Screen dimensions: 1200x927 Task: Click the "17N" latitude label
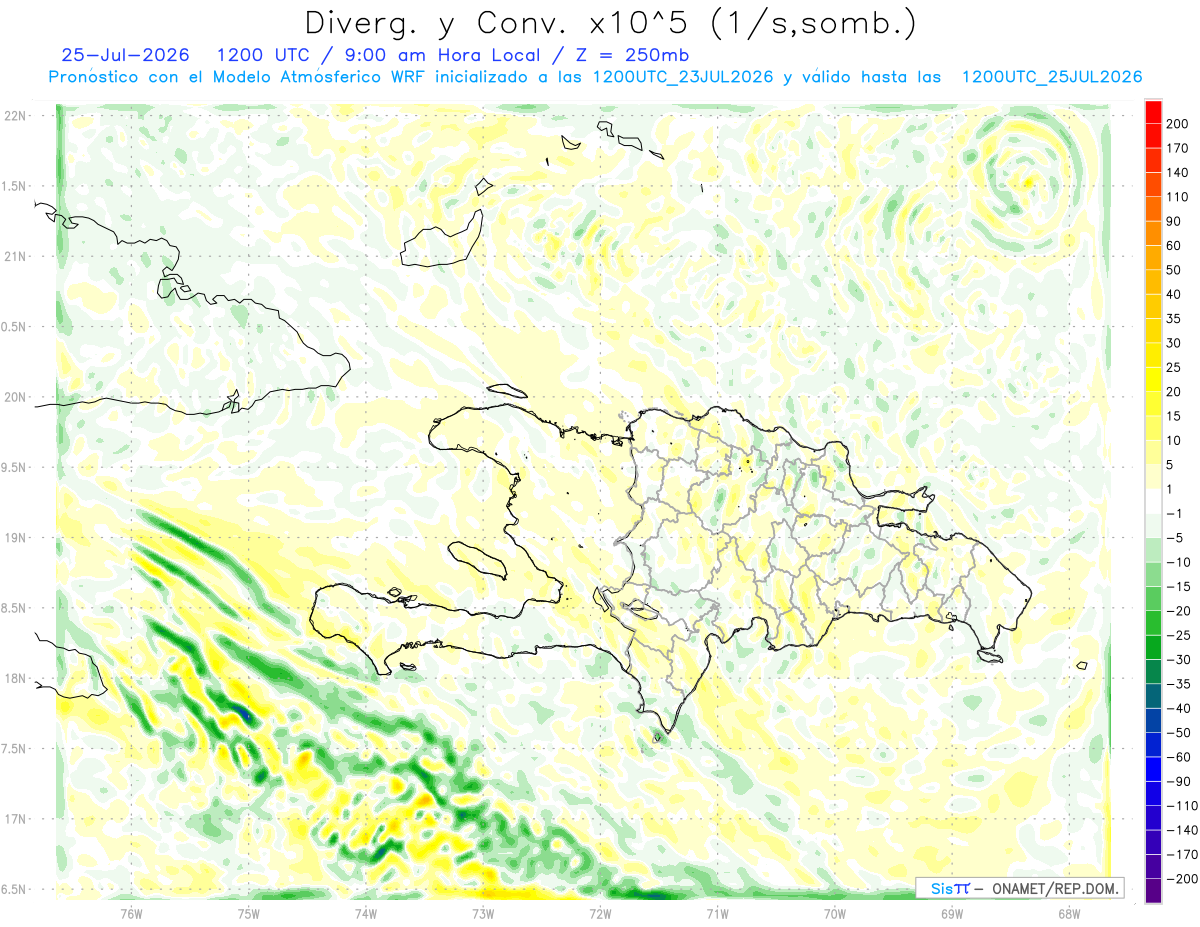pos(15,819)
